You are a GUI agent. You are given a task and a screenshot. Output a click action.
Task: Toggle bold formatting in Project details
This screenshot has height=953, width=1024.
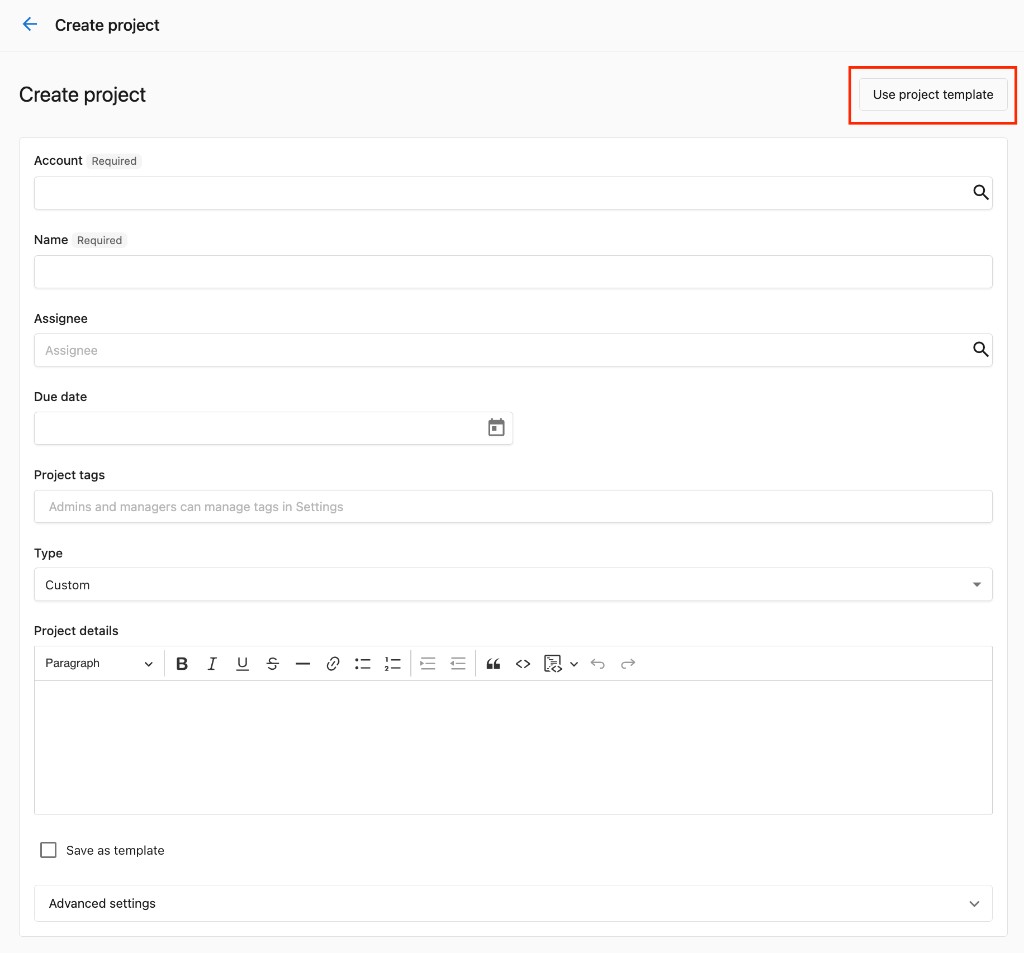click(182, 664)
